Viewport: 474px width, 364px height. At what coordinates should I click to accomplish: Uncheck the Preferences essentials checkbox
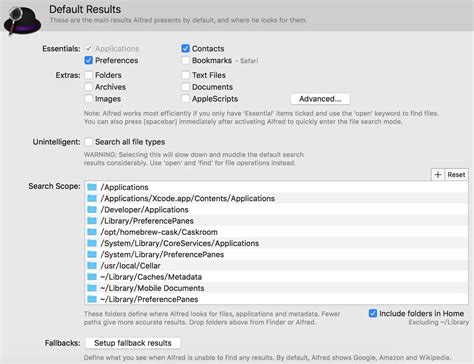point(89,60)
